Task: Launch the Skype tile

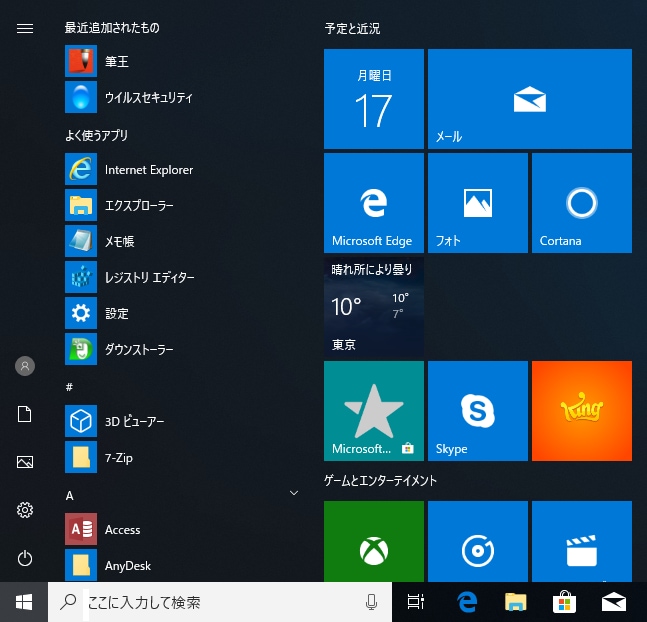Action: click(478, 411)
